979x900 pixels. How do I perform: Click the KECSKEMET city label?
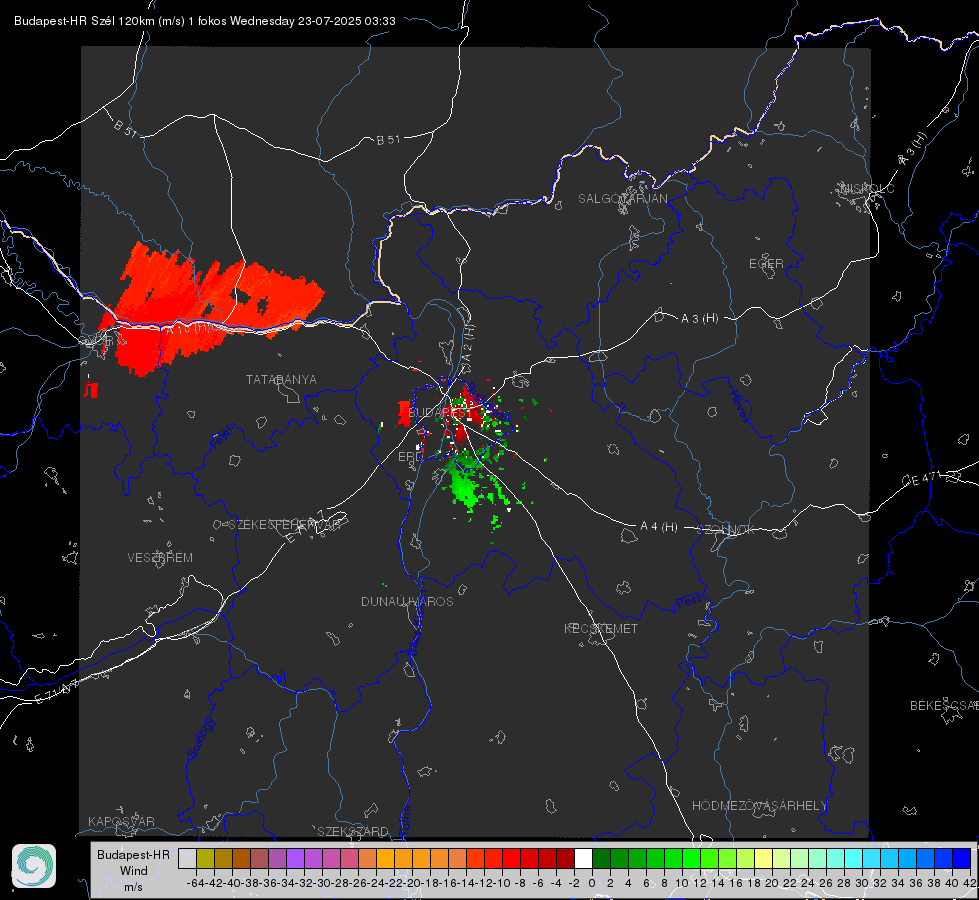coord(601,629)
